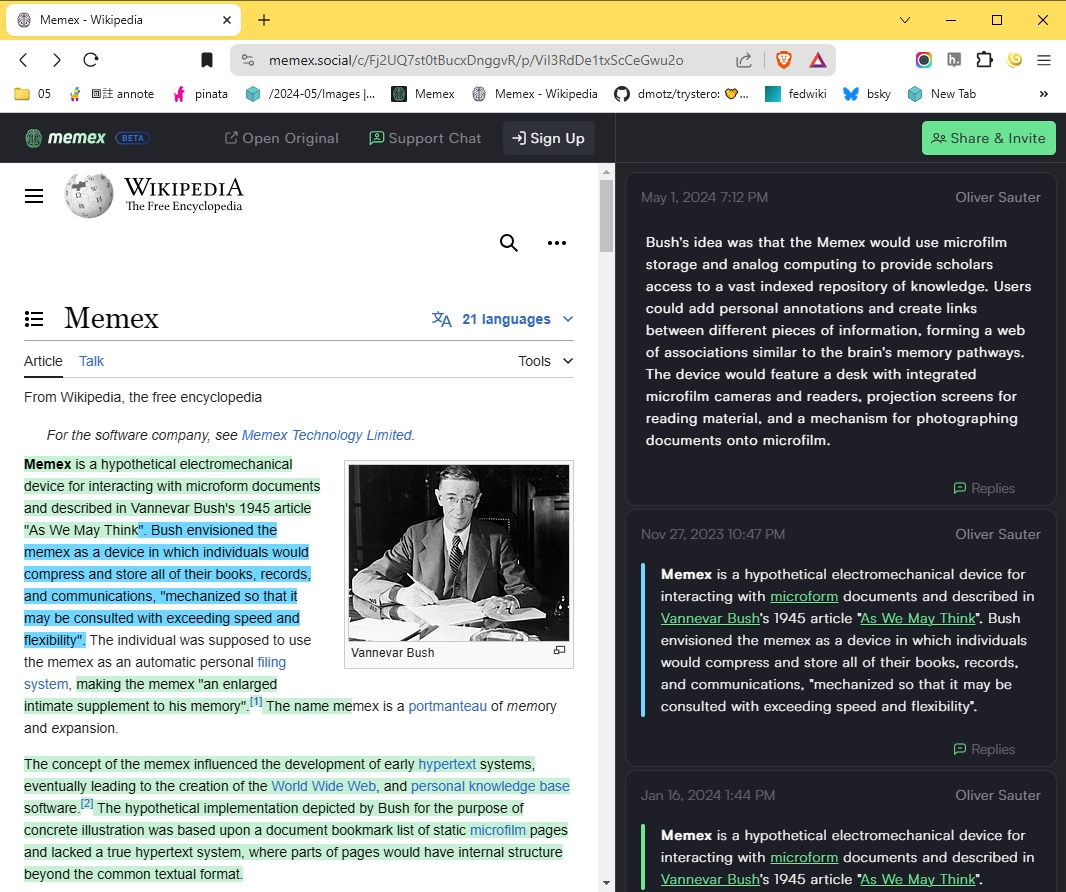Enlarge the Vannevar Bush photo

coord(459,552)
